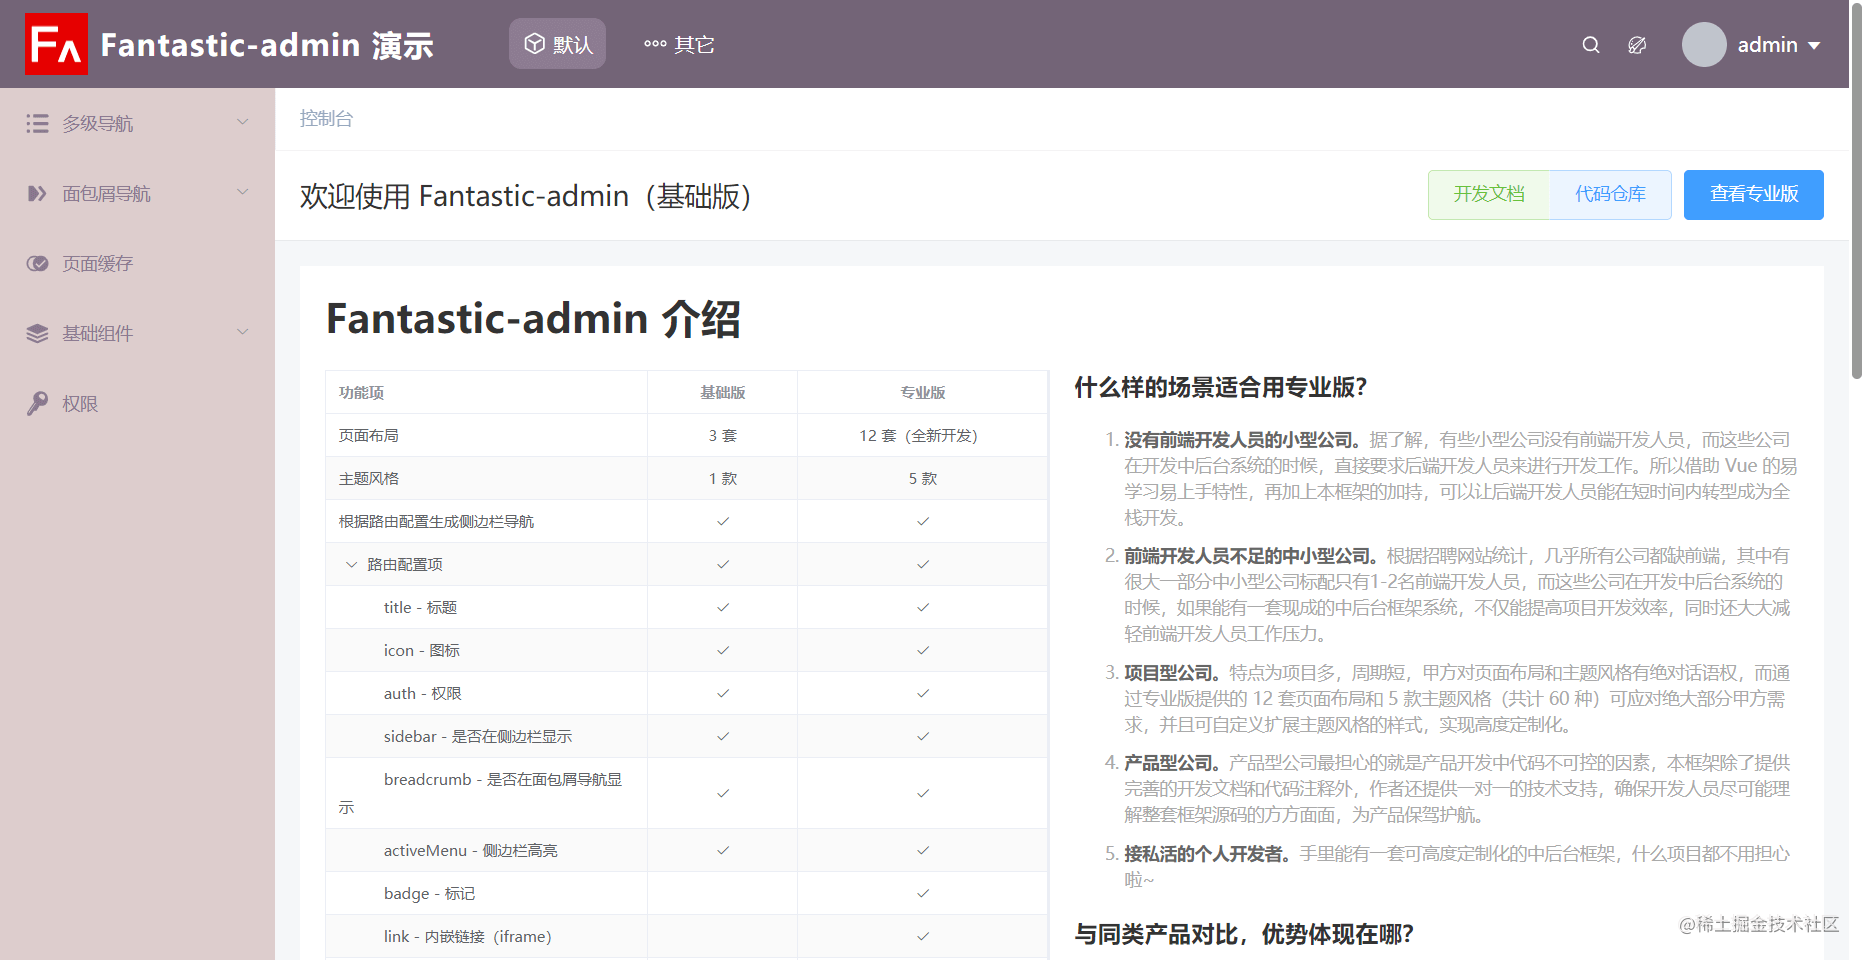
Task: Click the theme settings icon in header
Action: [x=1637, y=45]
